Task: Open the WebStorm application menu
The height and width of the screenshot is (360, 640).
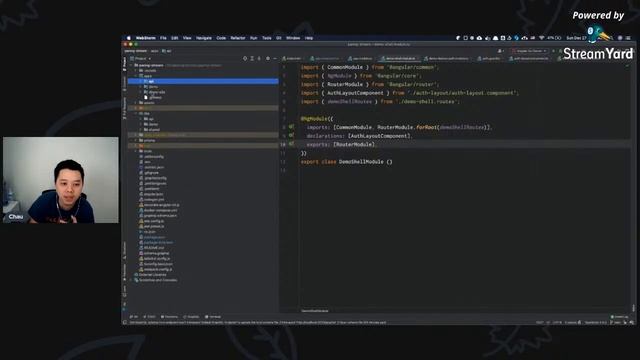Action: pyautogui.click(x=146, y=38)
